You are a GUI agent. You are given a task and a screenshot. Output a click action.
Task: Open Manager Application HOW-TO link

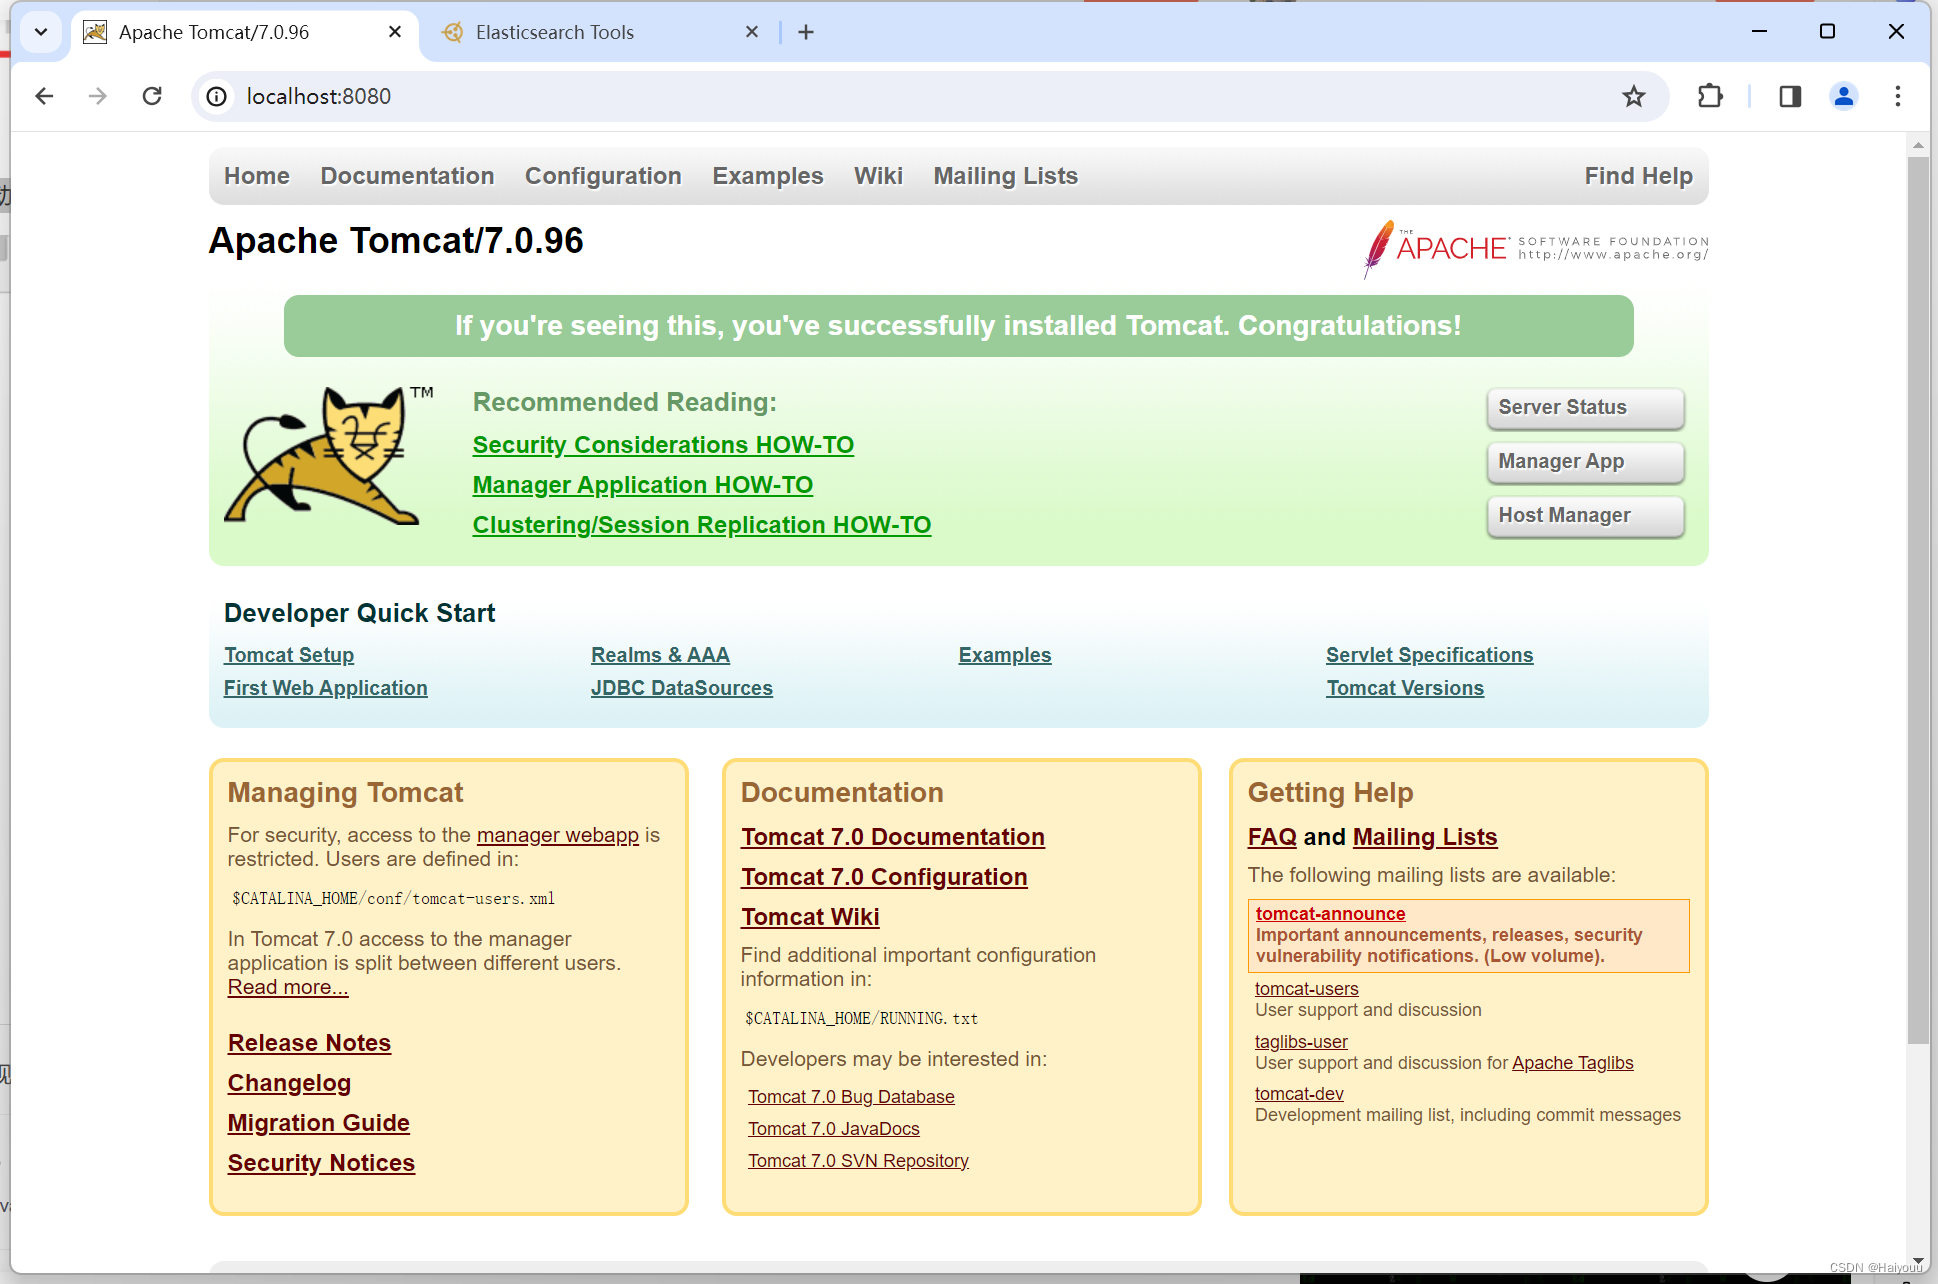click(643, 485)
